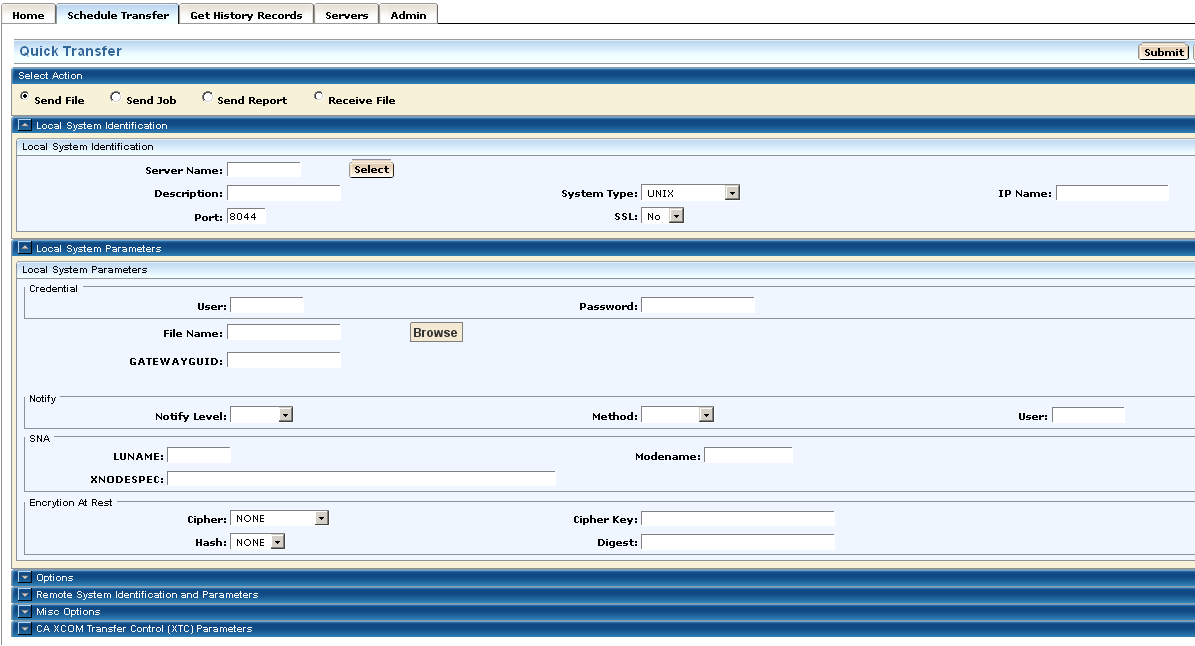Open the SSL dropdown

(x=676, y=216)
